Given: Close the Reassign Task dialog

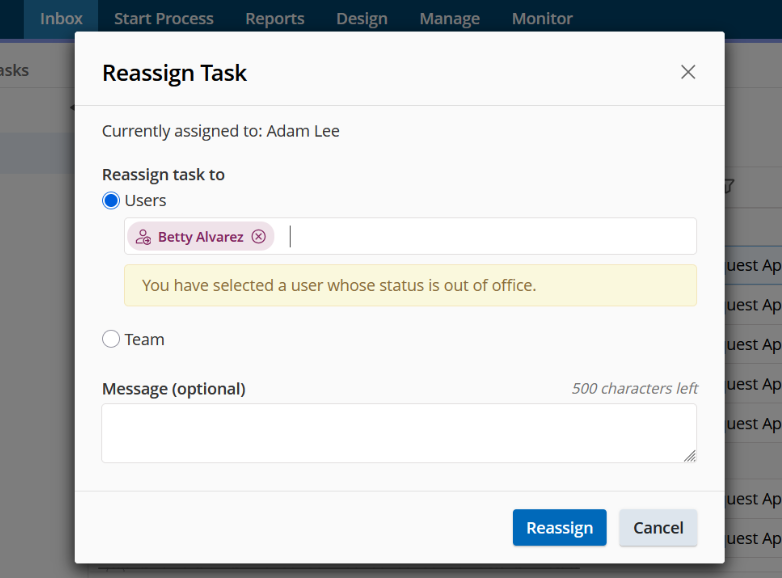Looking at the screenshot, I should tap(688, 72).
